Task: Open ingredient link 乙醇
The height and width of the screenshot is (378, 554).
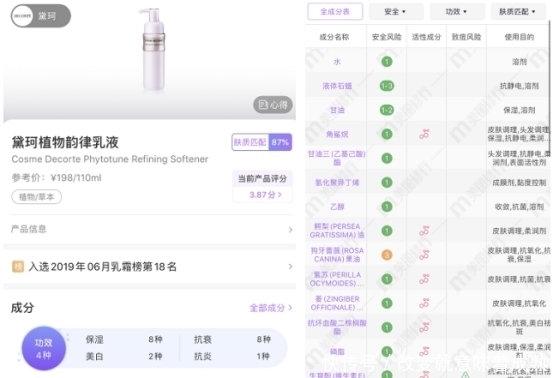Action: (x=337, y=207)
